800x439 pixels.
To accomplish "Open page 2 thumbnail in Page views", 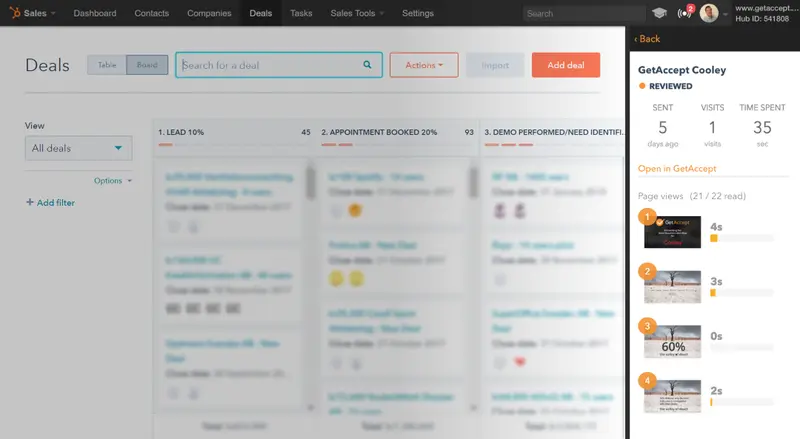I will tap(672, 287).
